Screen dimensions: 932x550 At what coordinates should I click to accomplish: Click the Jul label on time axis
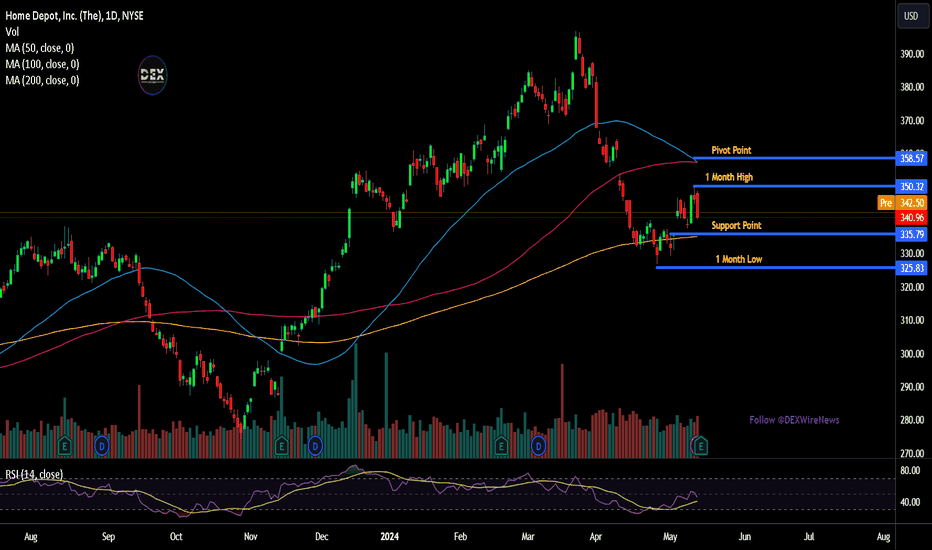coord(809,536)
